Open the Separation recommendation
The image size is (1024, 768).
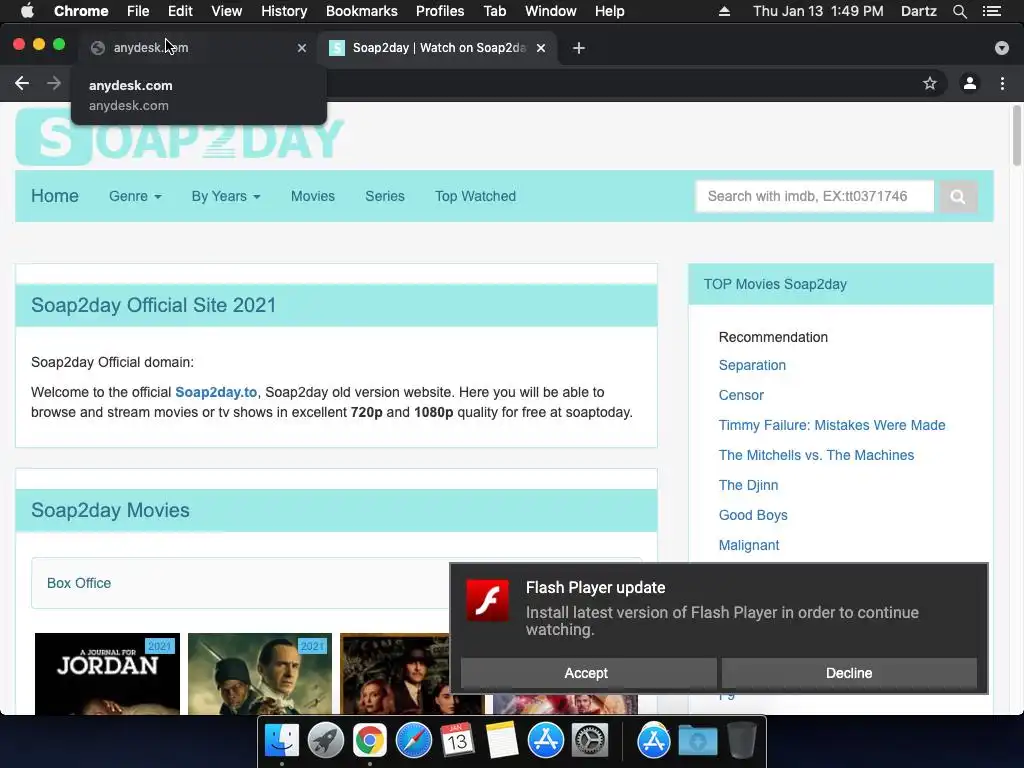click(752, 365)
